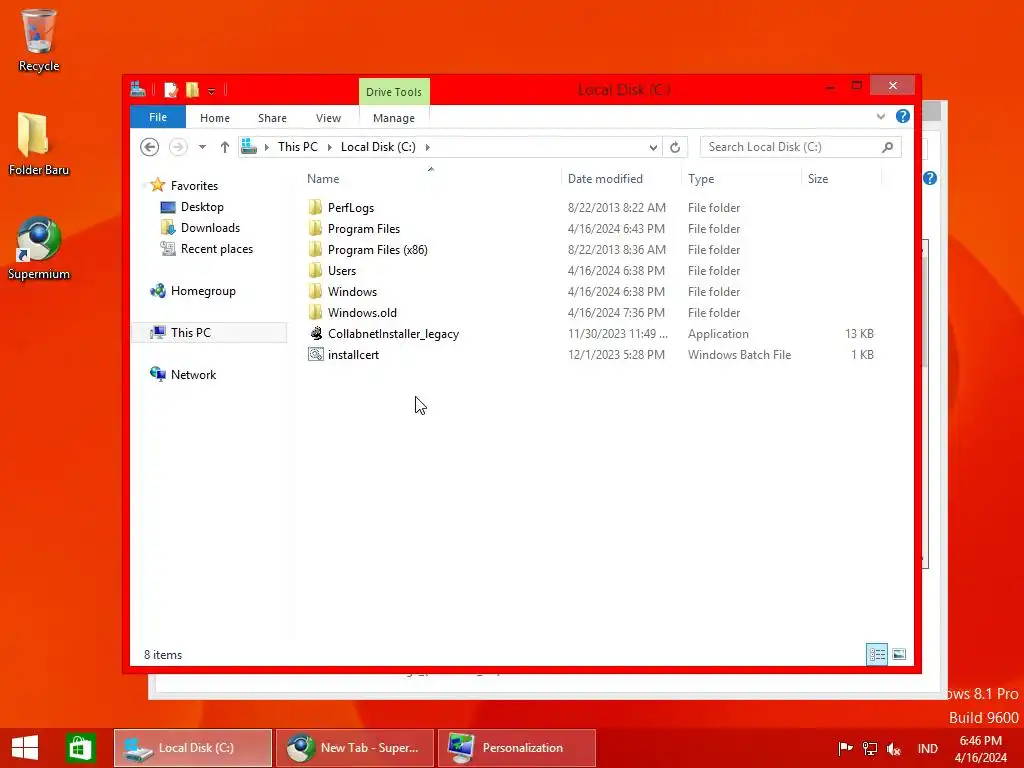Click the 11/30/2023 date of CollabnetInstaller_legacy
The height and width of the screenshot is (768, 1024).
[x=617, y=334]
